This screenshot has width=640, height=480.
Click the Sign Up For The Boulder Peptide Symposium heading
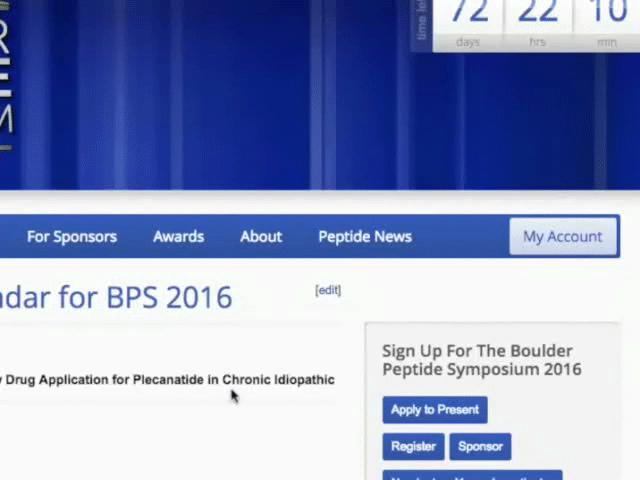point(482,360)
